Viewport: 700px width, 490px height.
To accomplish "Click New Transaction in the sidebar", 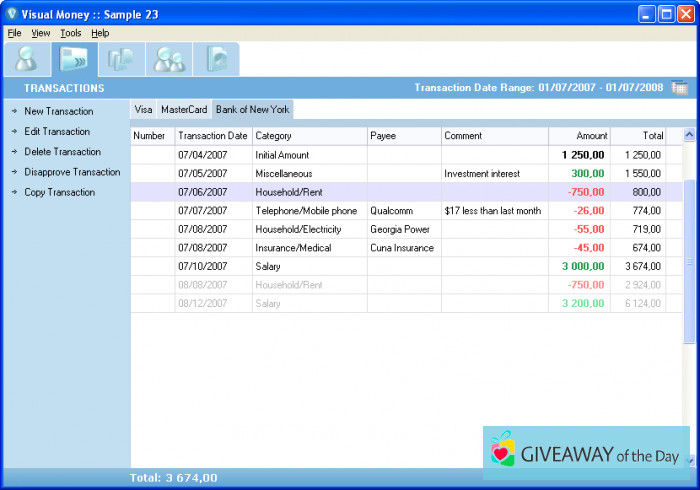I will click(x=58, y=111).
